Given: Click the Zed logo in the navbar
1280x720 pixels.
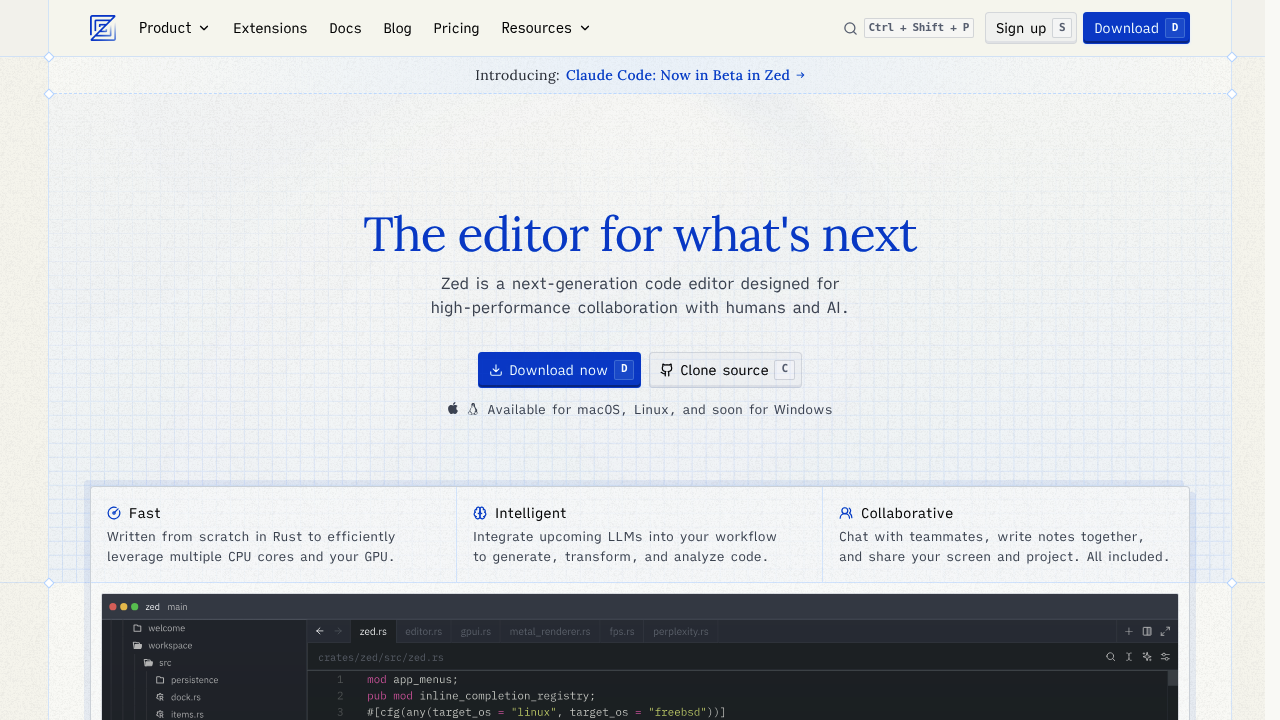Looking at the screenshot, I should pyautogui.click(x=103, y=28).
